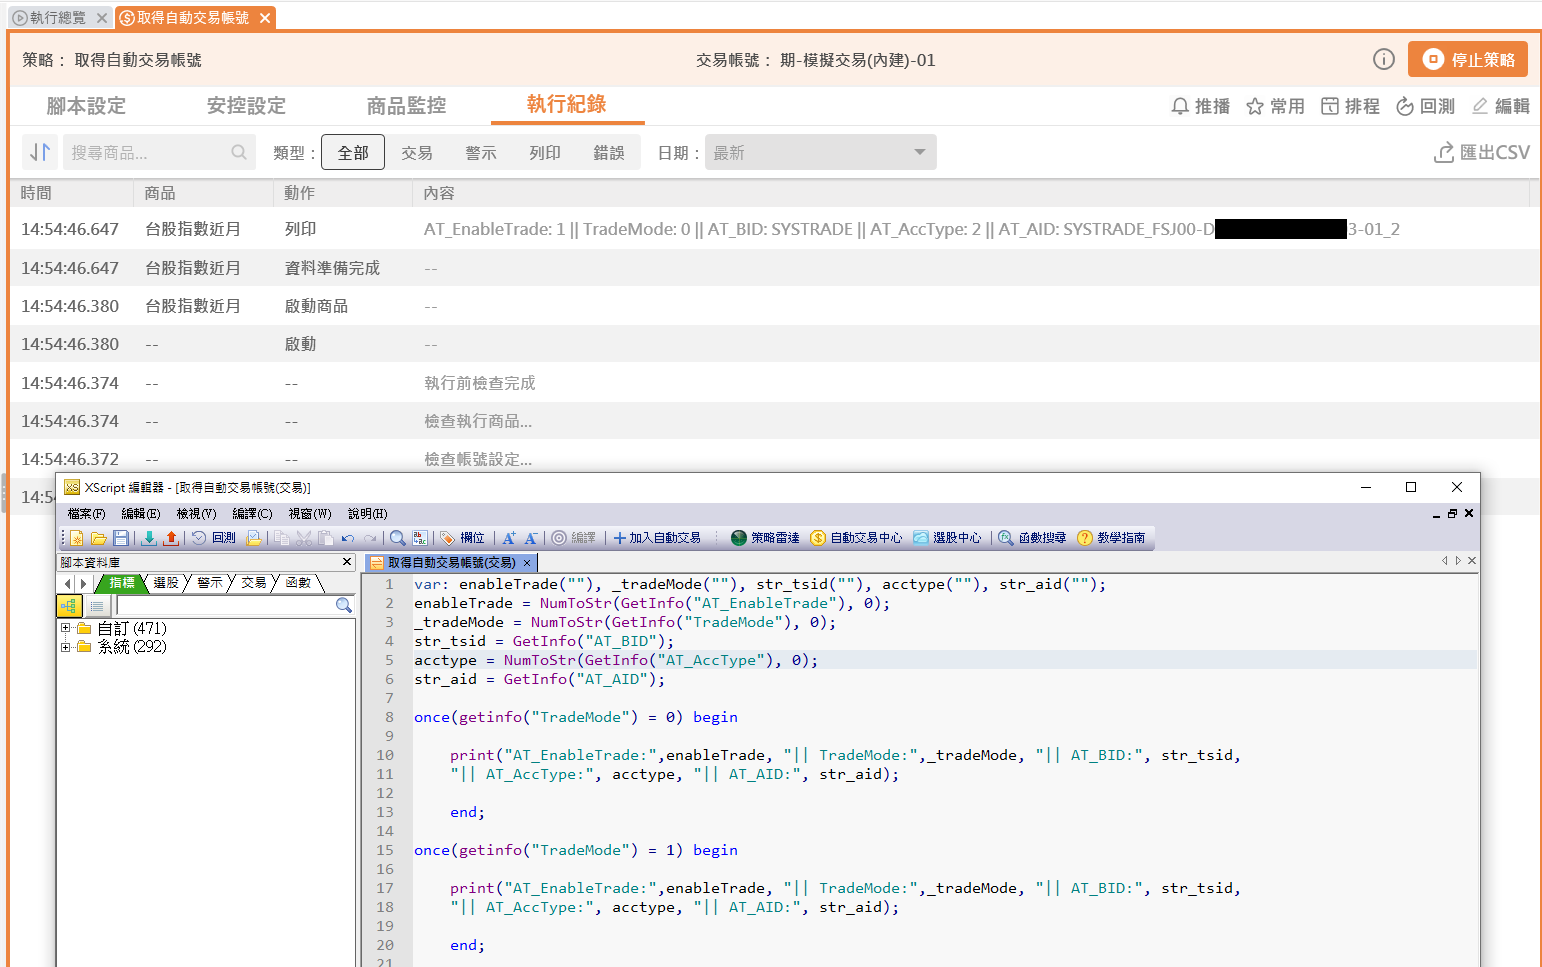
Task: Toggle the tree view mode in script library
Action: (x=69, y=606)
